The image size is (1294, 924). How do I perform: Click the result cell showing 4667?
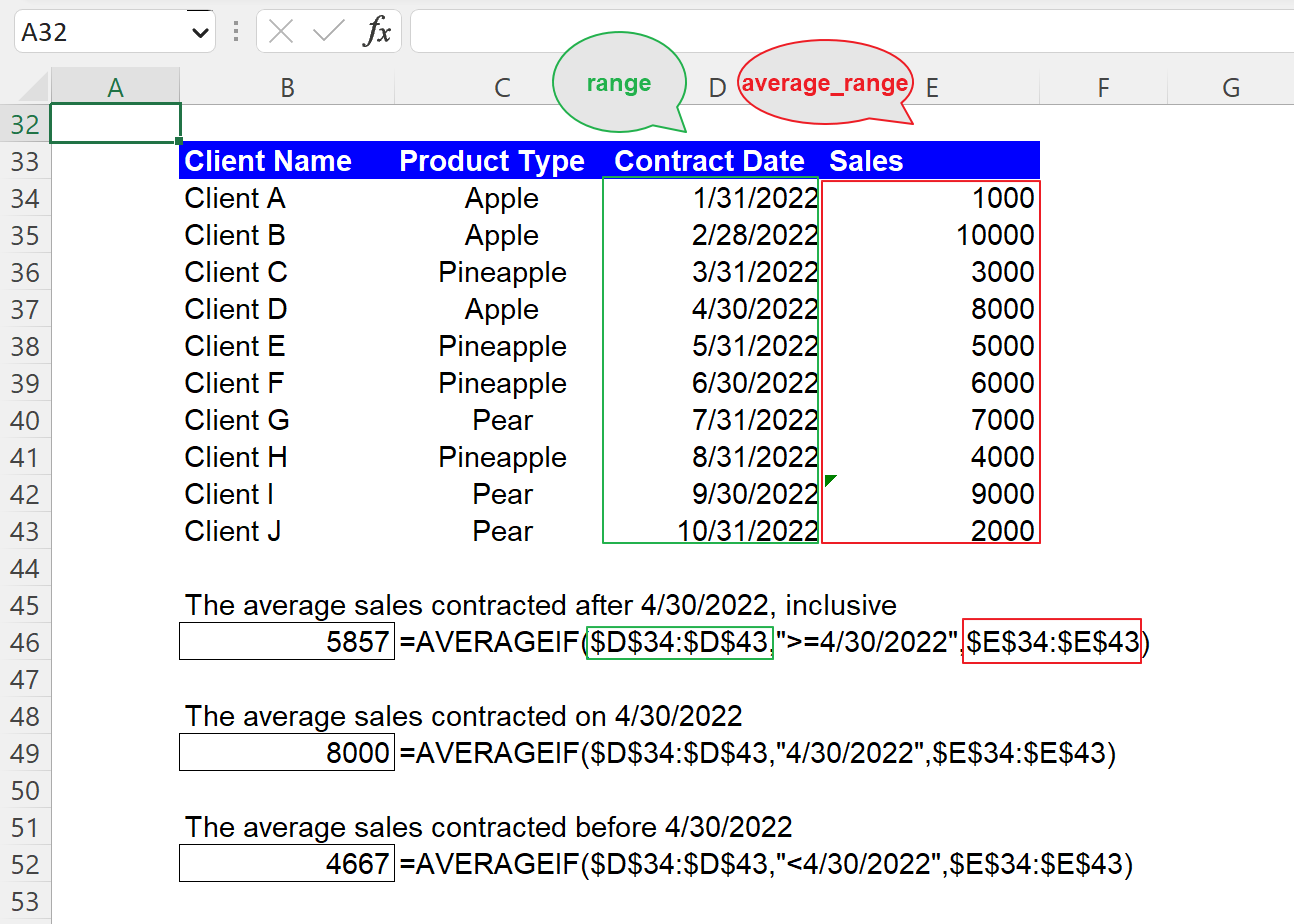287,864
